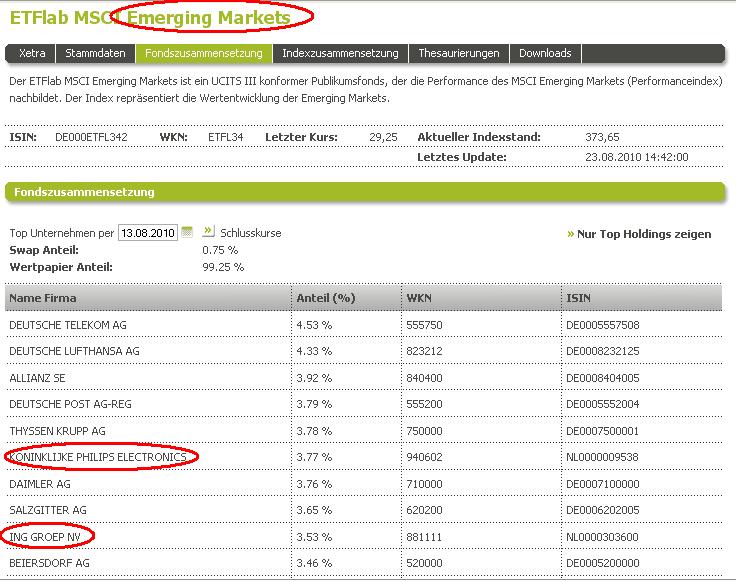736x582 pixels.
Task: Click the 3.46 % share value
Action: click(314, 563)
